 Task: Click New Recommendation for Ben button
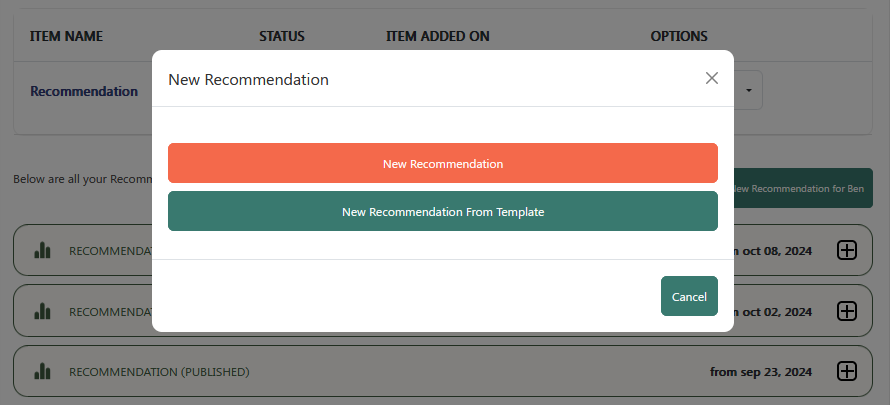click(x=803, y=188)
